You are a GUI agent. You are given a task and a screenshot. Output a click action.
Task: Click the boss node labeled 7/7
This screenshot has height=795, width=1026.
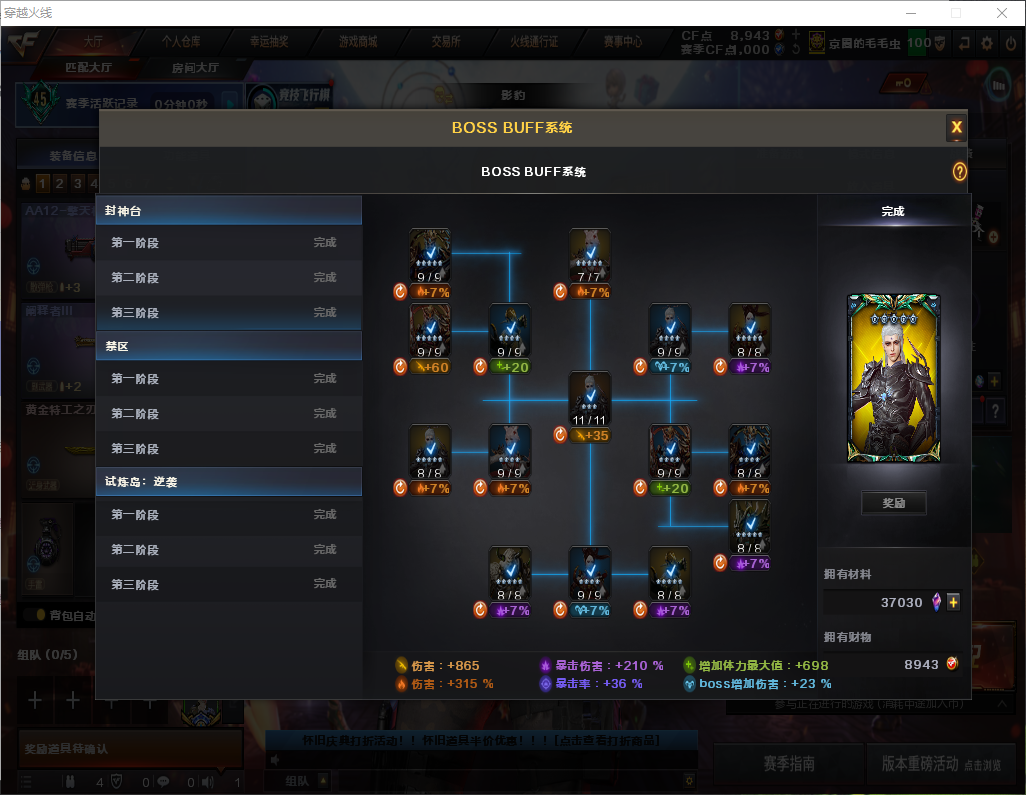pos(590,256)
